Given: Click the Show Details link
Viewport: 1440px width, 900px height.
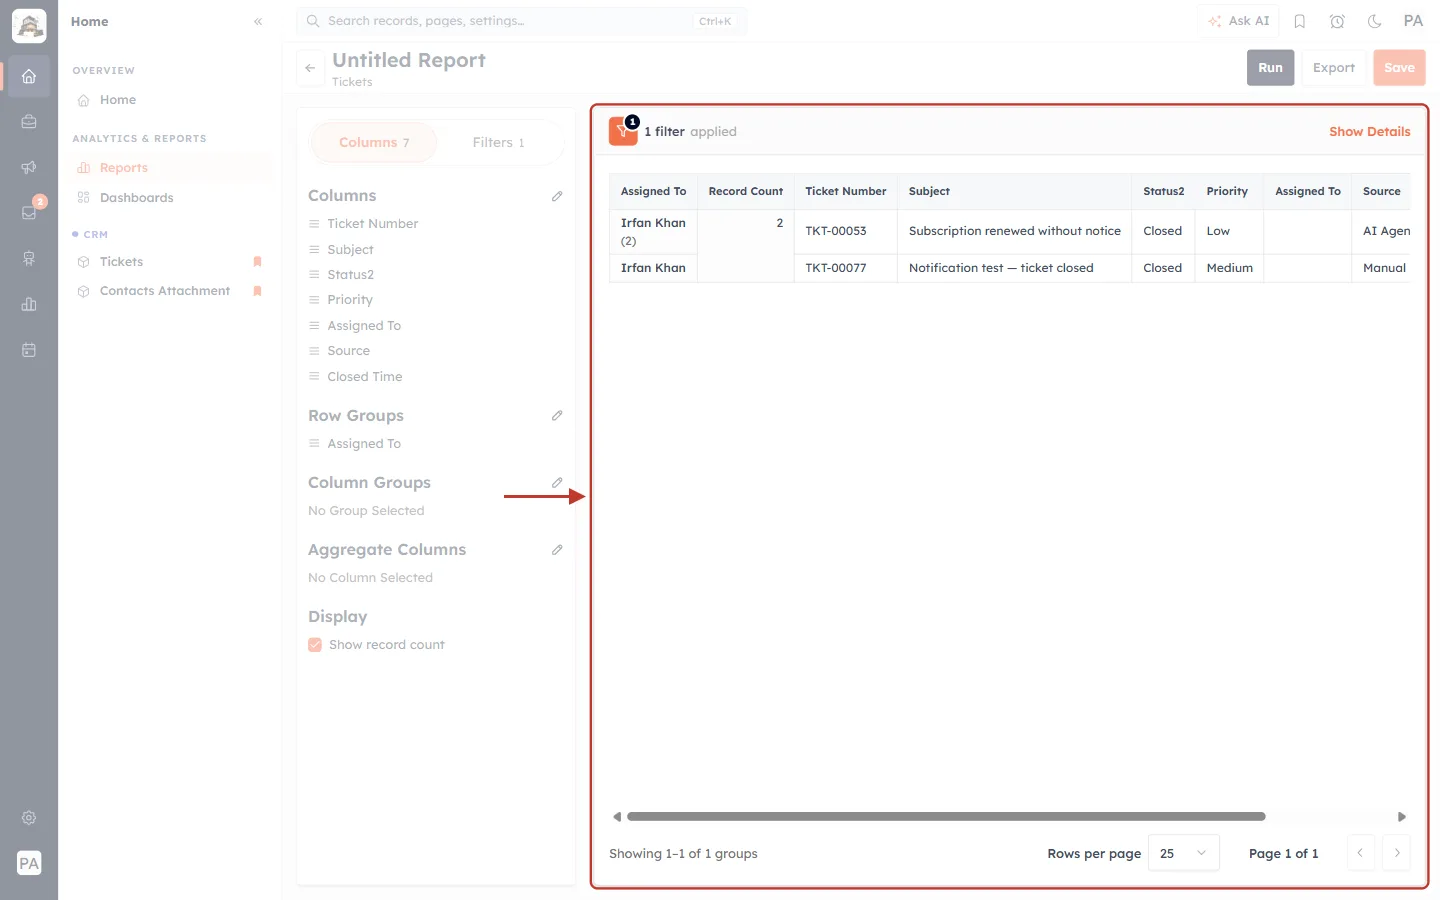Looking at the screenshot, I should [1369, 132].
